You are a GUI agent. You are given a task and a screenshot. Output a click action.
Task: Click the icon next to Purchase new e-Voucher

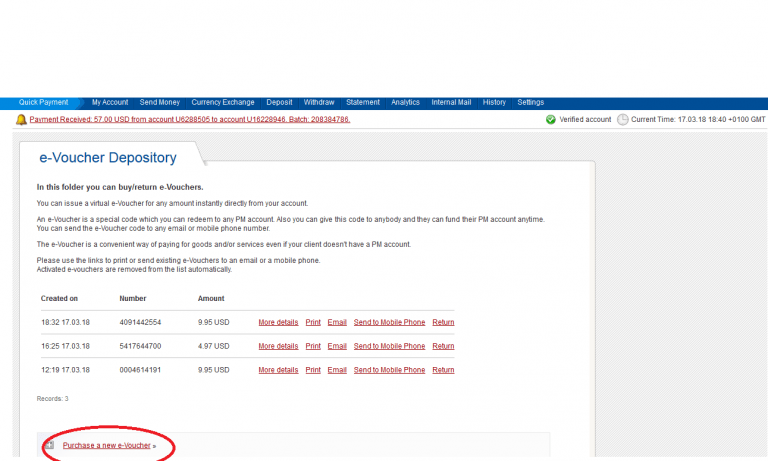[x=50, y=445]
